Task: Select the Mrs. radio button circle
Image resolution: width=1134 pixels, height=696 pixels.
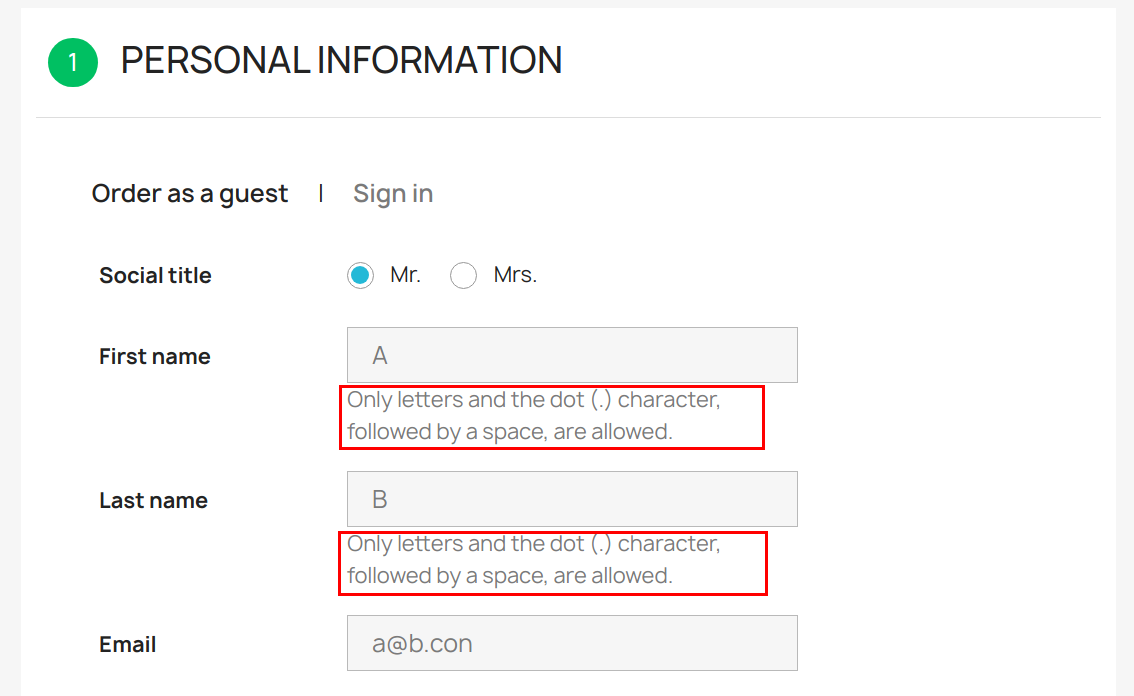Action: tap(463, 275)
